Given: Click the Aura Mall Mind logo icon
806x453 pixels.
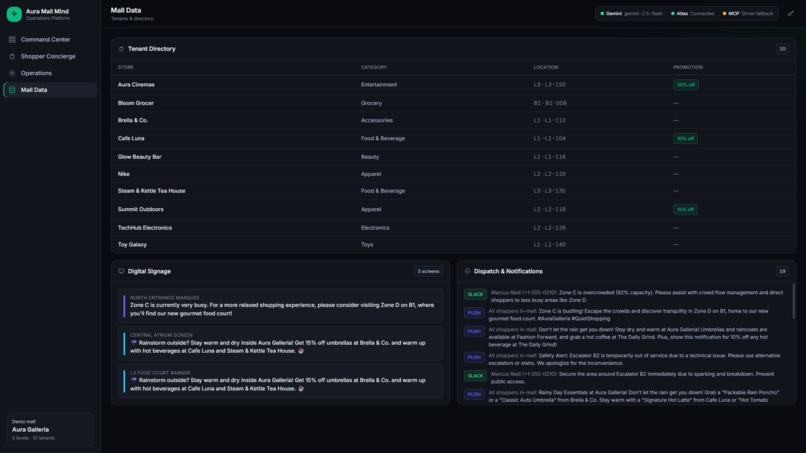Looking at the screenshot, I should coord(14,14).
